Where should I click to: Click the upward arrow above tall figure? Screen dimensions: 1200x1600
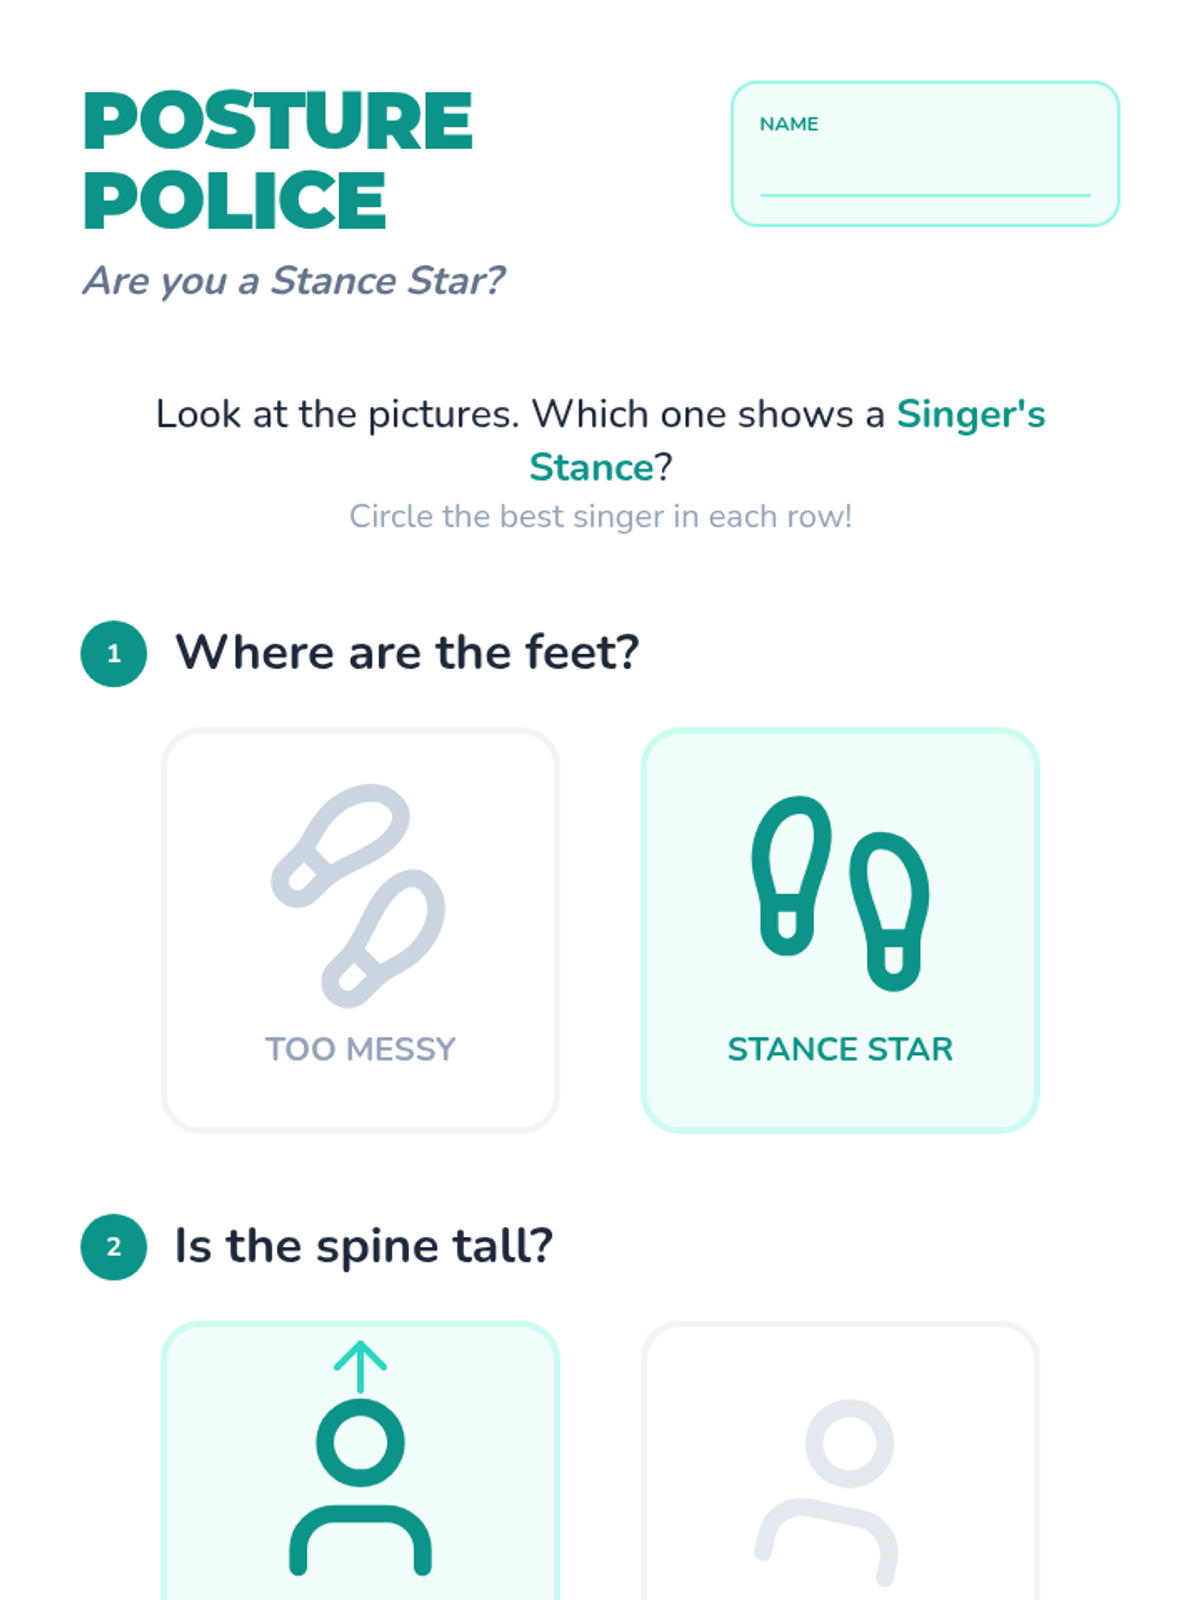(x=360, y=1367)
